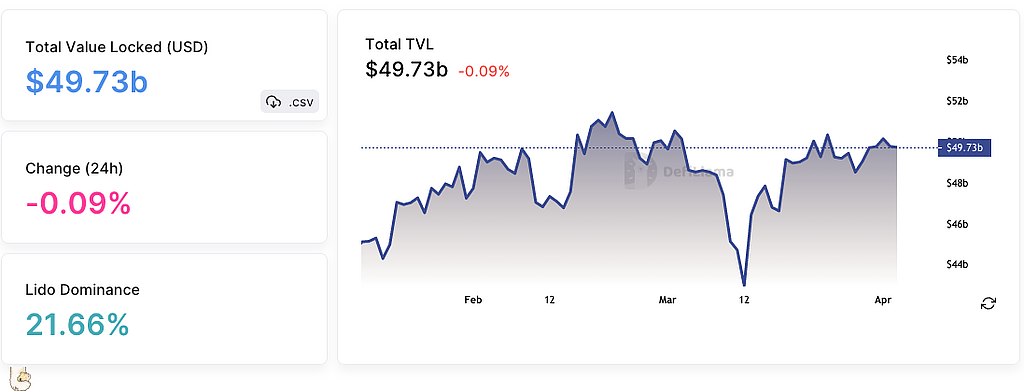Click the $46b y-axis label
Image resolution: width=1024 pixels, height=391 pixels.
point(957,224)
